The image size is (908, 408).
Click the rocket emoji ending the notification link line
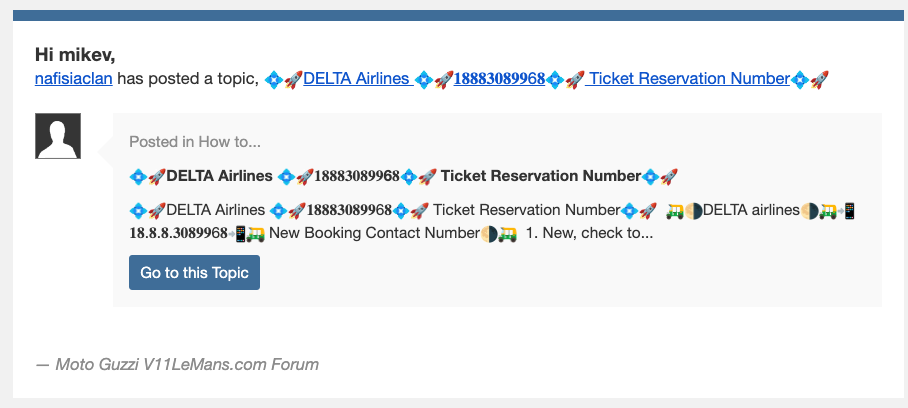[820, 79]
